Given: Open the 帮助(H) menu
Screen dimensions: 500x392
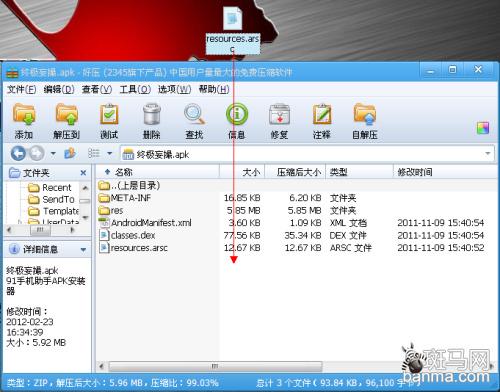Looking at the screenshot, I should [214, 89].
